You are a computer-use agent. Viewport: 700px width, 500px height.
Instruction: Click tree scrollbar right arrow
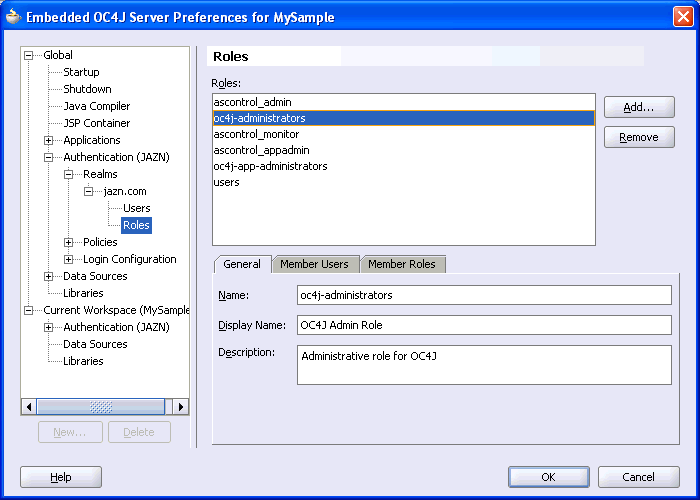(180, 407)
